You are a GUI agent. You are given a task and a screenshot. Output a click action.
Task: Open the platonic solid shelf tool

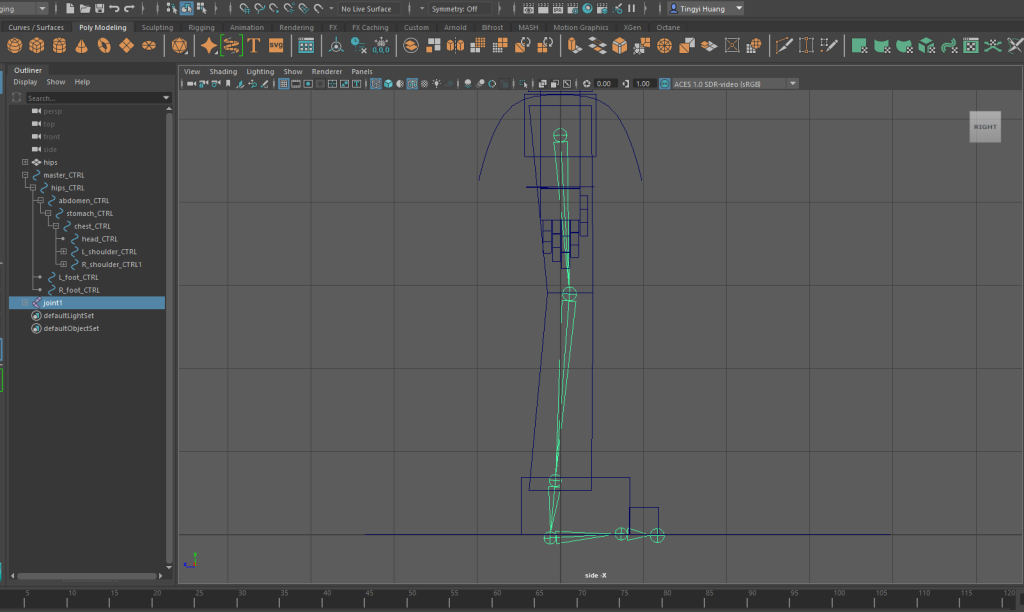tap(179, 46)
